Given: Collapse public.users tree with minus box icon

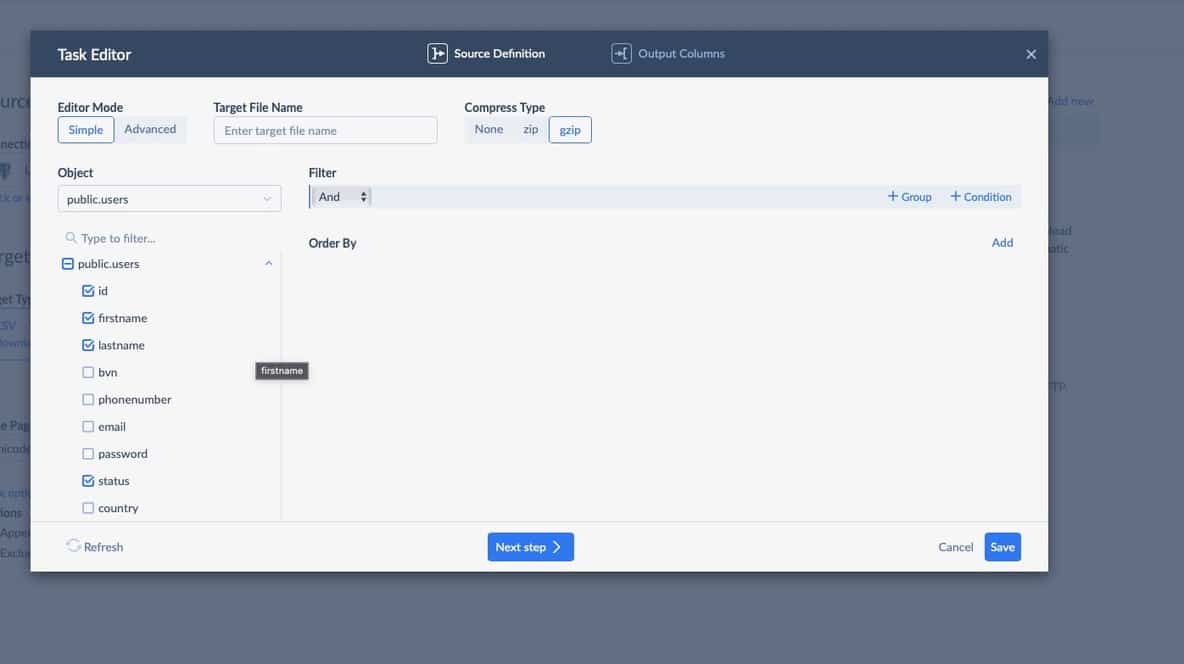Looking at the screenshot, I should [68, 264].
